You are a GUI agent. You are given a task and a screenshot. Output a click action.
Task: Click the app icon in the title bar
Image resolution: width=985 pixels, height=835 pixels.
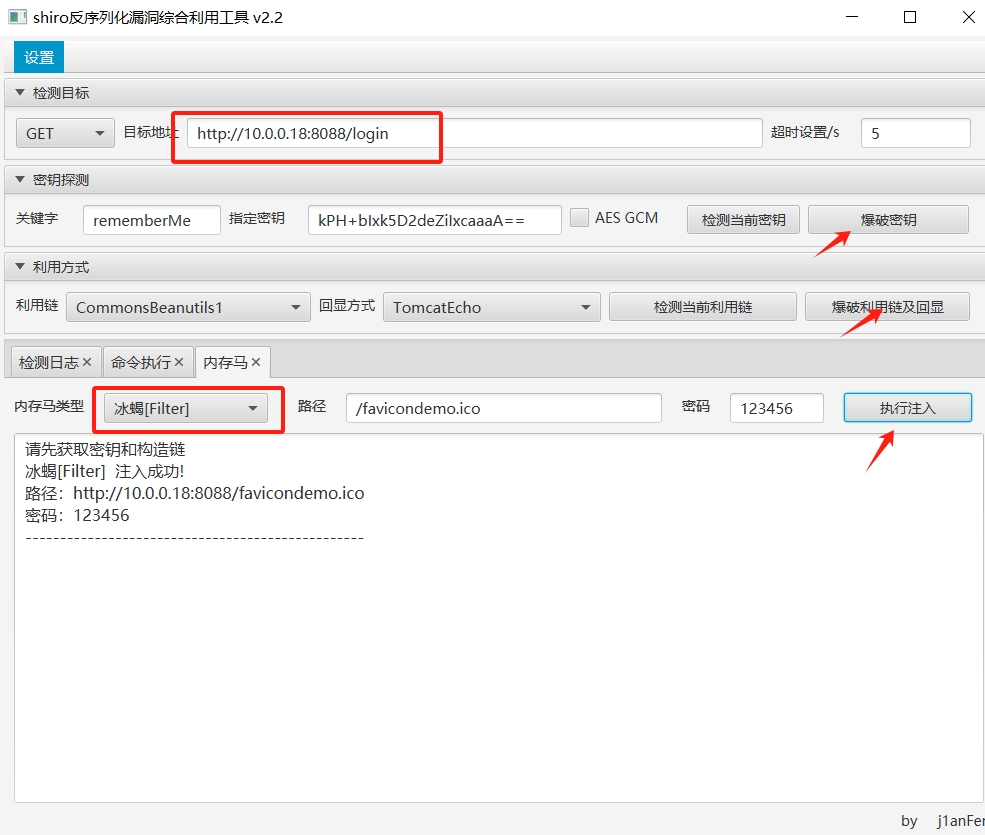(17, 17)
